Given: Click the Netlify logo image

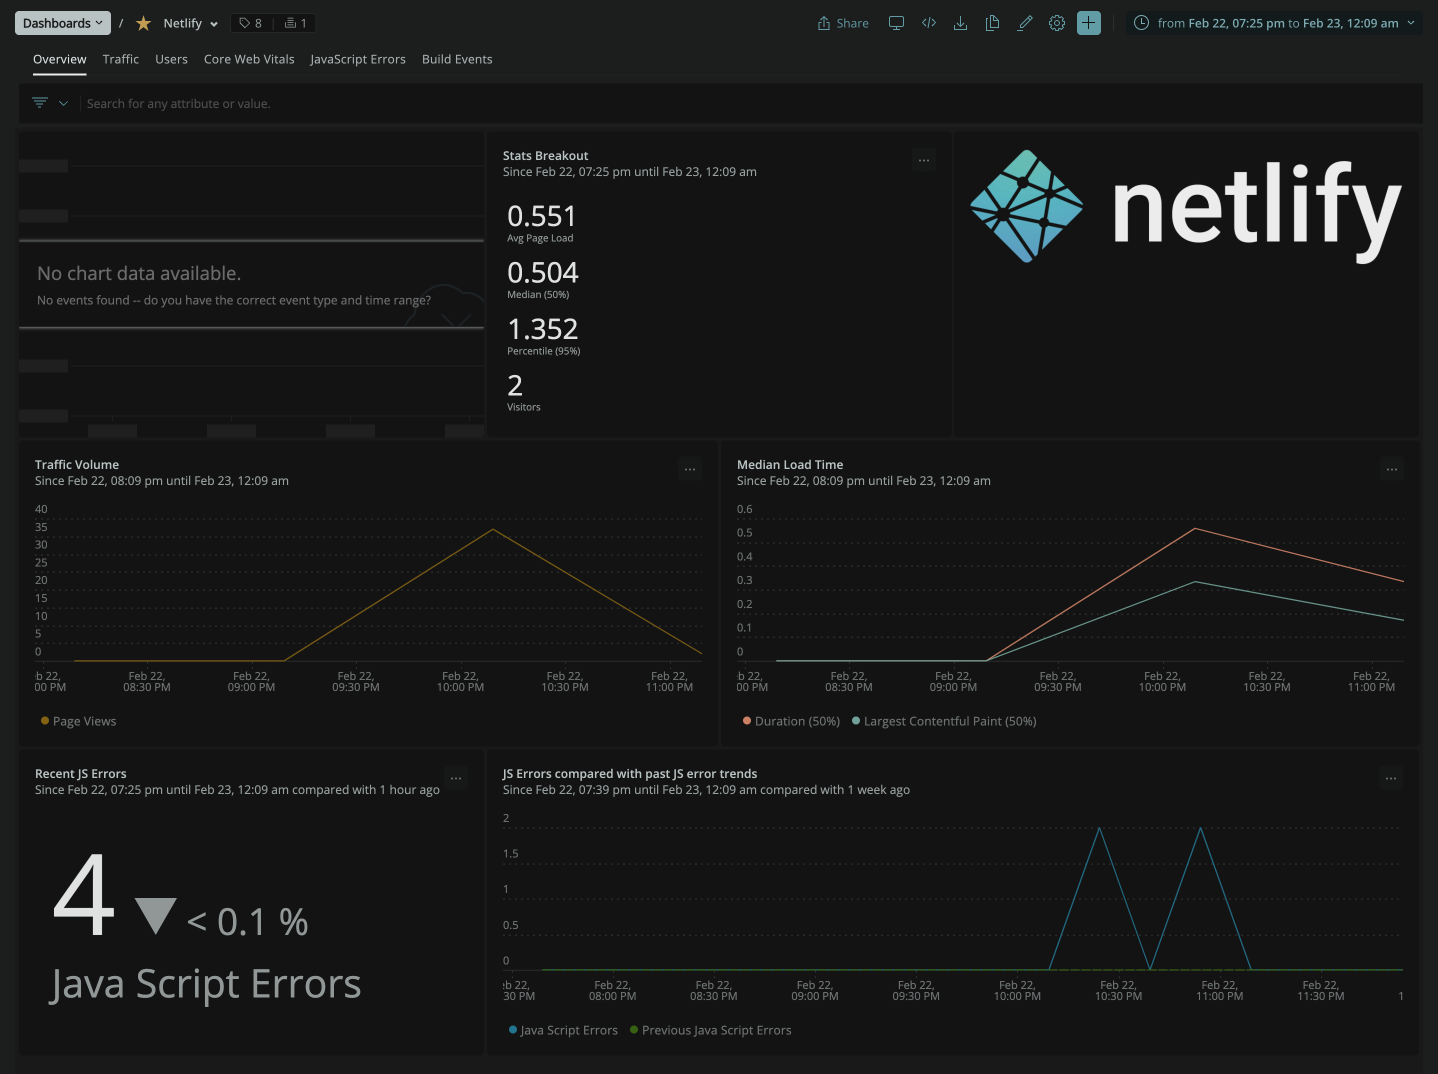Looking at the screenshot, I should coord(1185,207).
